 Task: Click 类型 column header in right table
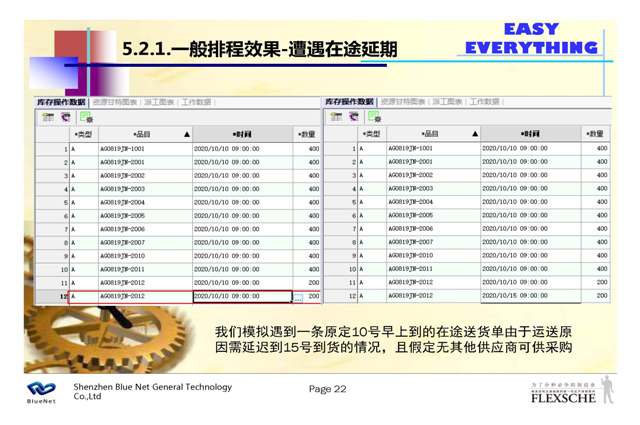coord(372,134)
